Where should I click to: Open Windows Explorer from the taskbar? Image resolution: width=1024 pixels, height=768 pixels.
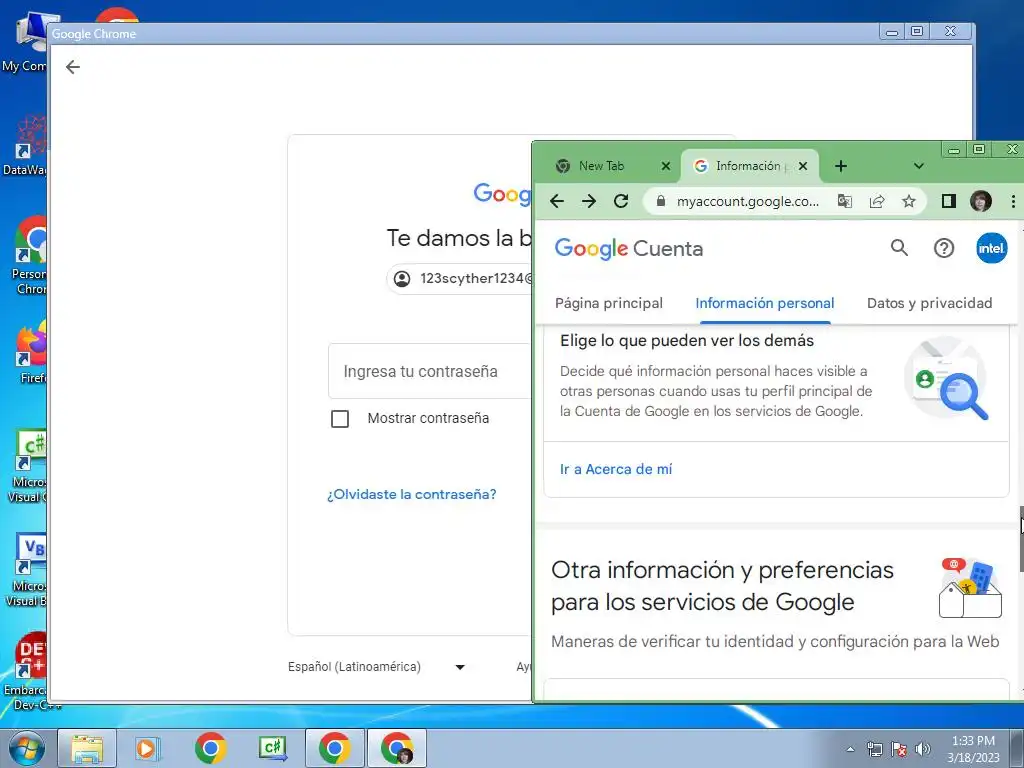click(x=87, y=748)
